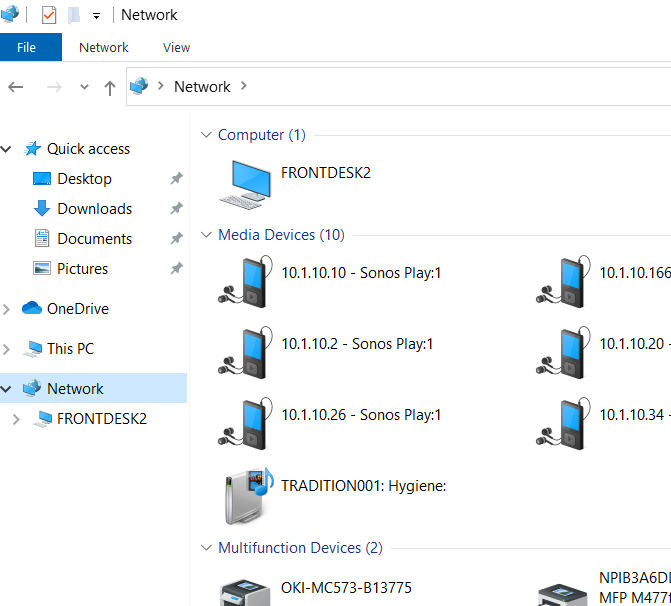The width and height of the screenshot is (671, 606).
Task: Select the TRADITION001: Hygiene media server icon
Action: [249, 496]
